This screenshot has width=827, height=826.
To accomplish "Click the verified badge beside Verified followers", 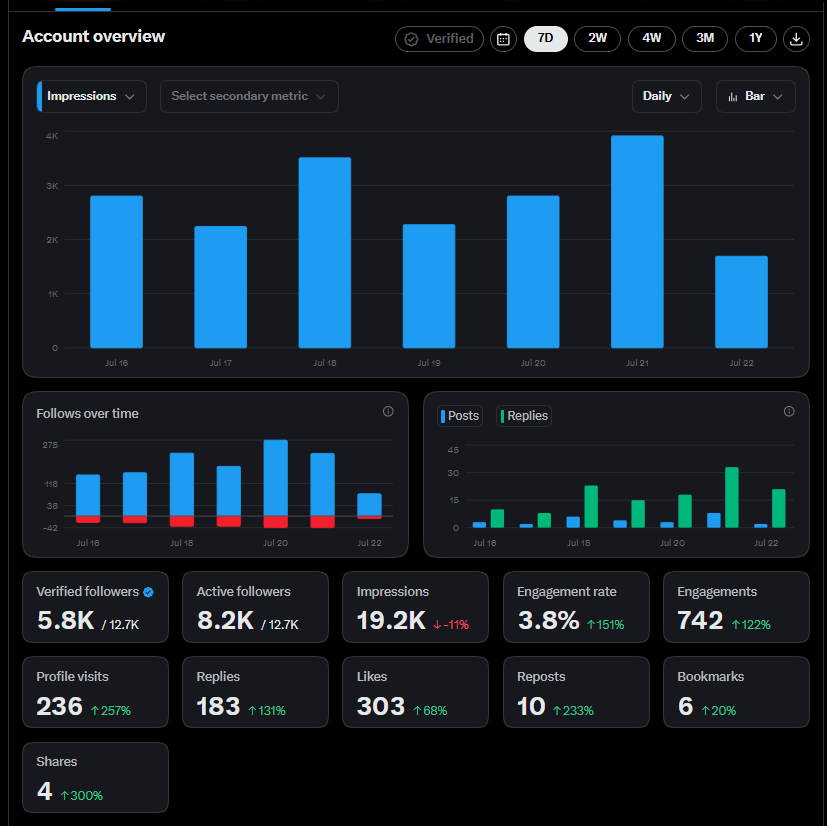I will pos(148,592).
